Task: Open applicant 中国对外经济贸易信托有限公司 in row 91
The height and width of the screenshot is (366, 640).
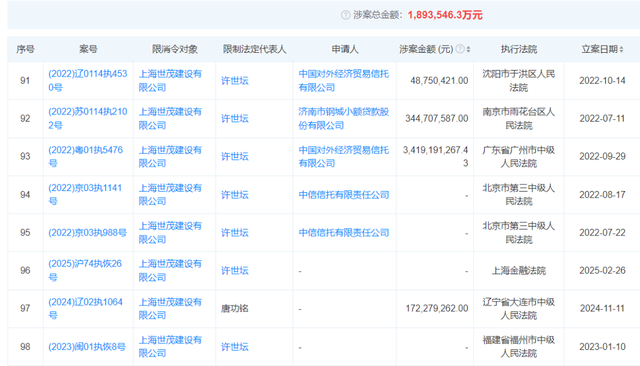Action: (x=344, y=80)
